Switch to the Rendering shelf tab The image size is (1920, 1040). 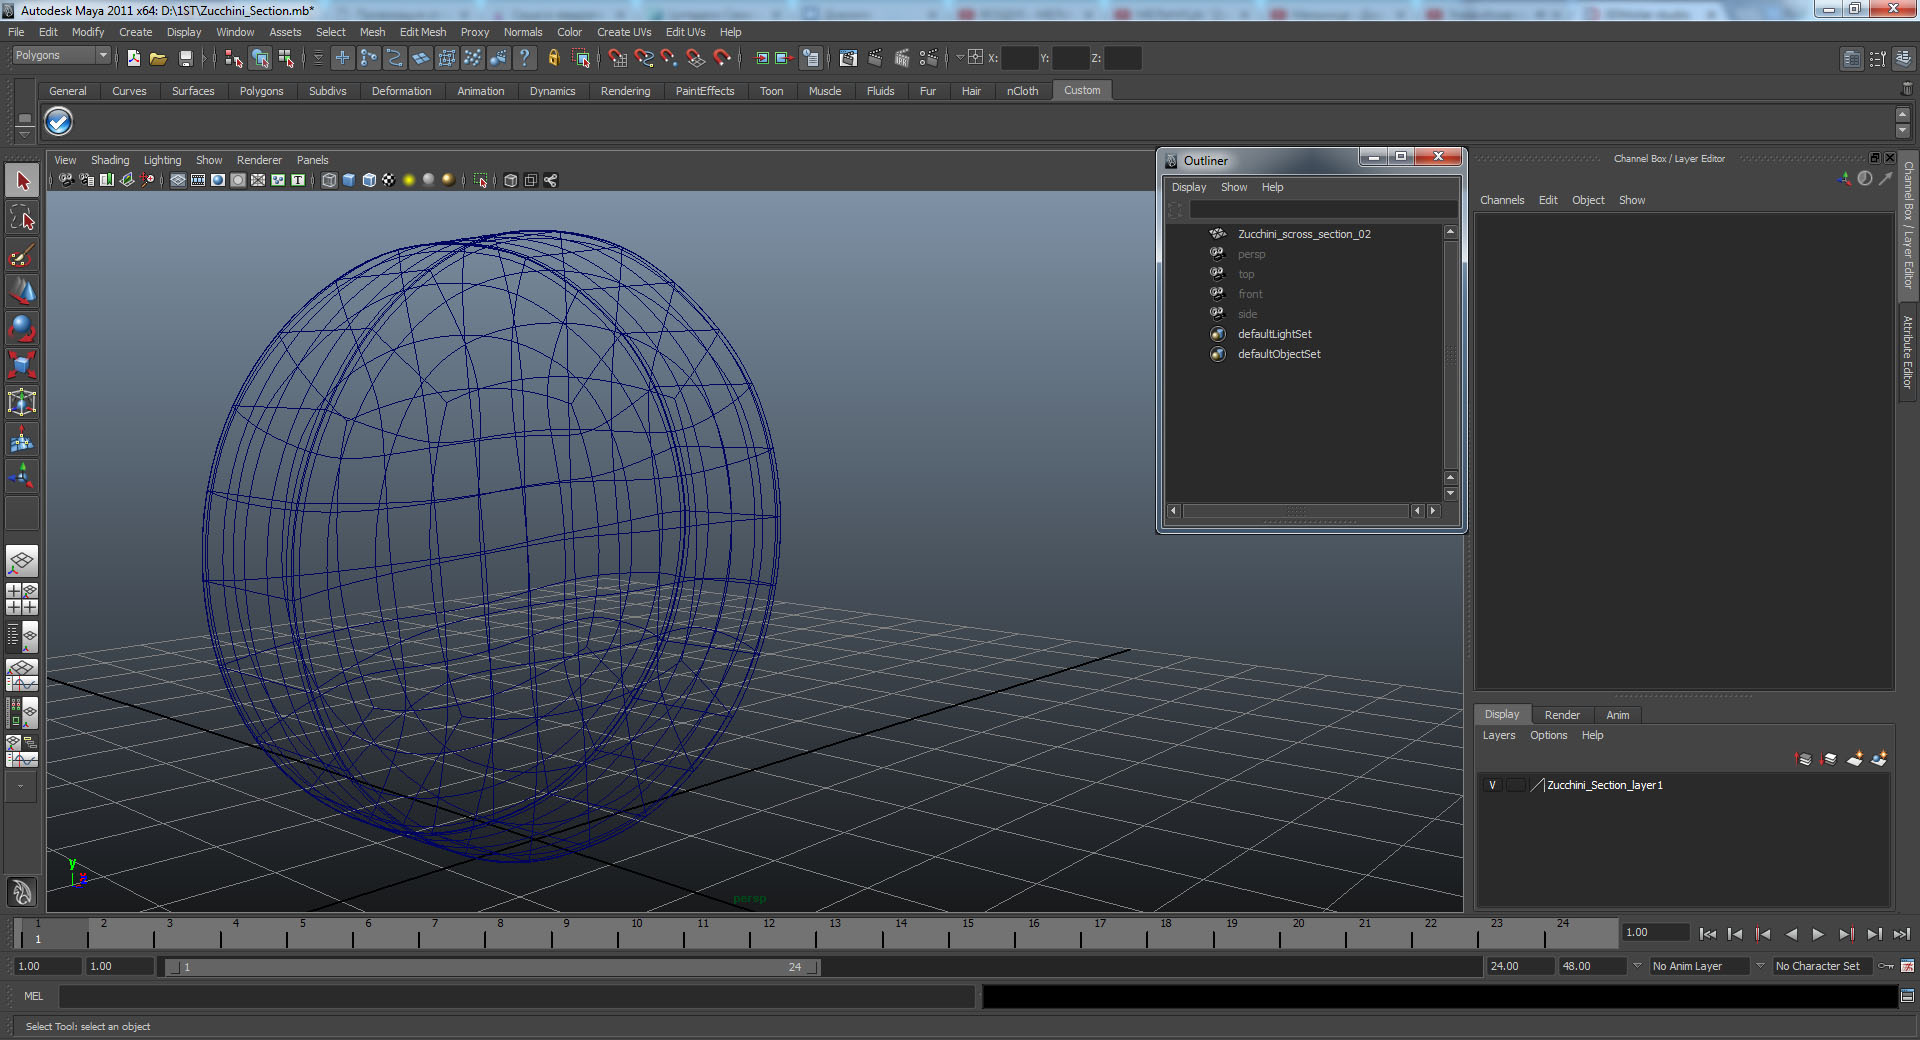tap(625, 91)
